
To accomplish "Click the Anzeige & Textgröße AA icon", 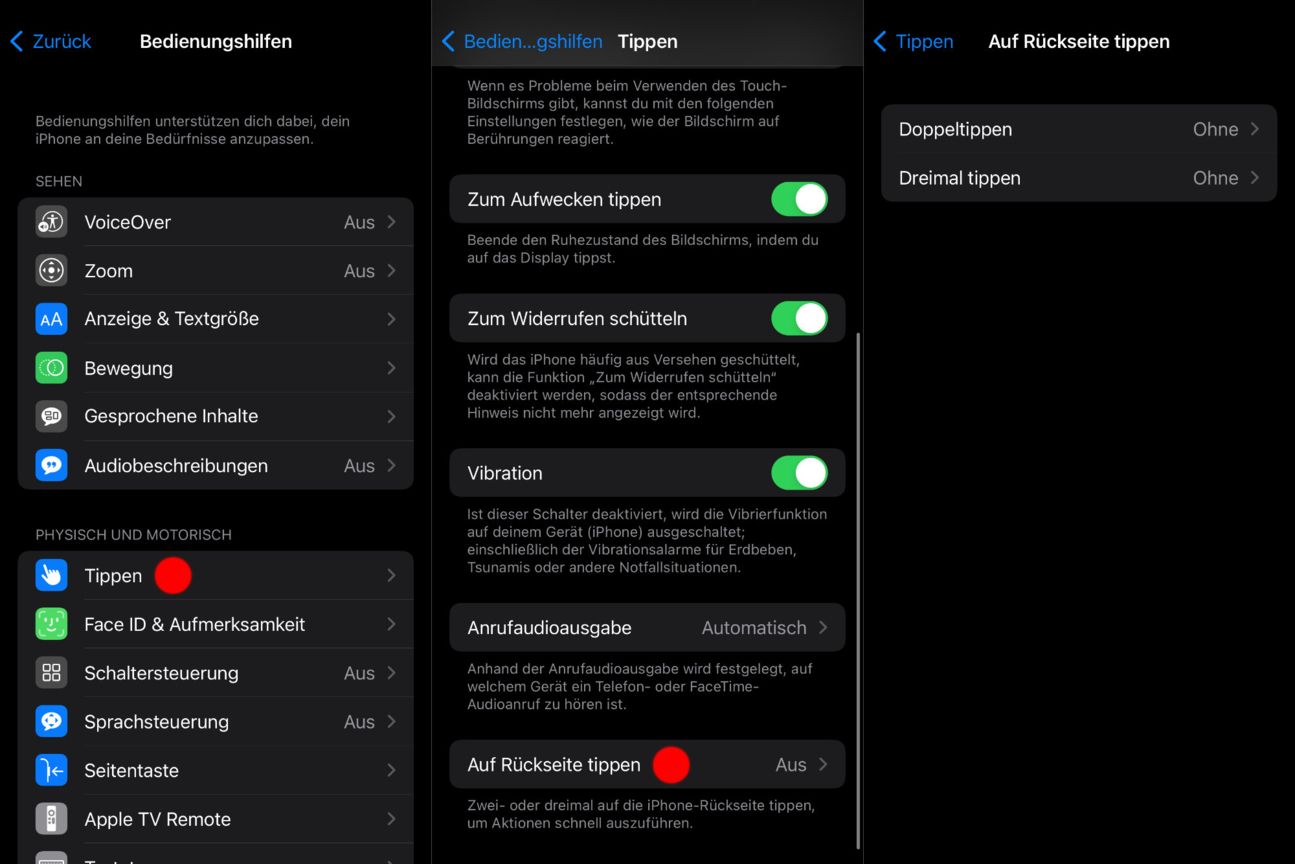I will pos(51,319).
